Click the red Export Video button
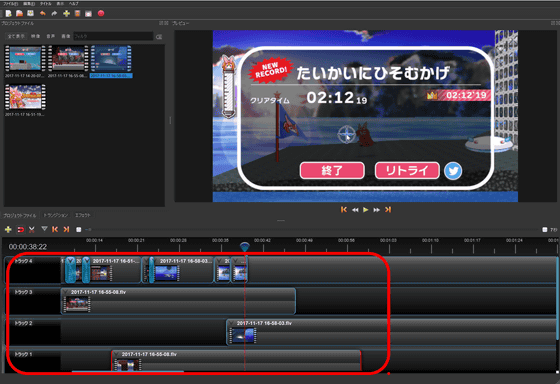 (101, 14)
